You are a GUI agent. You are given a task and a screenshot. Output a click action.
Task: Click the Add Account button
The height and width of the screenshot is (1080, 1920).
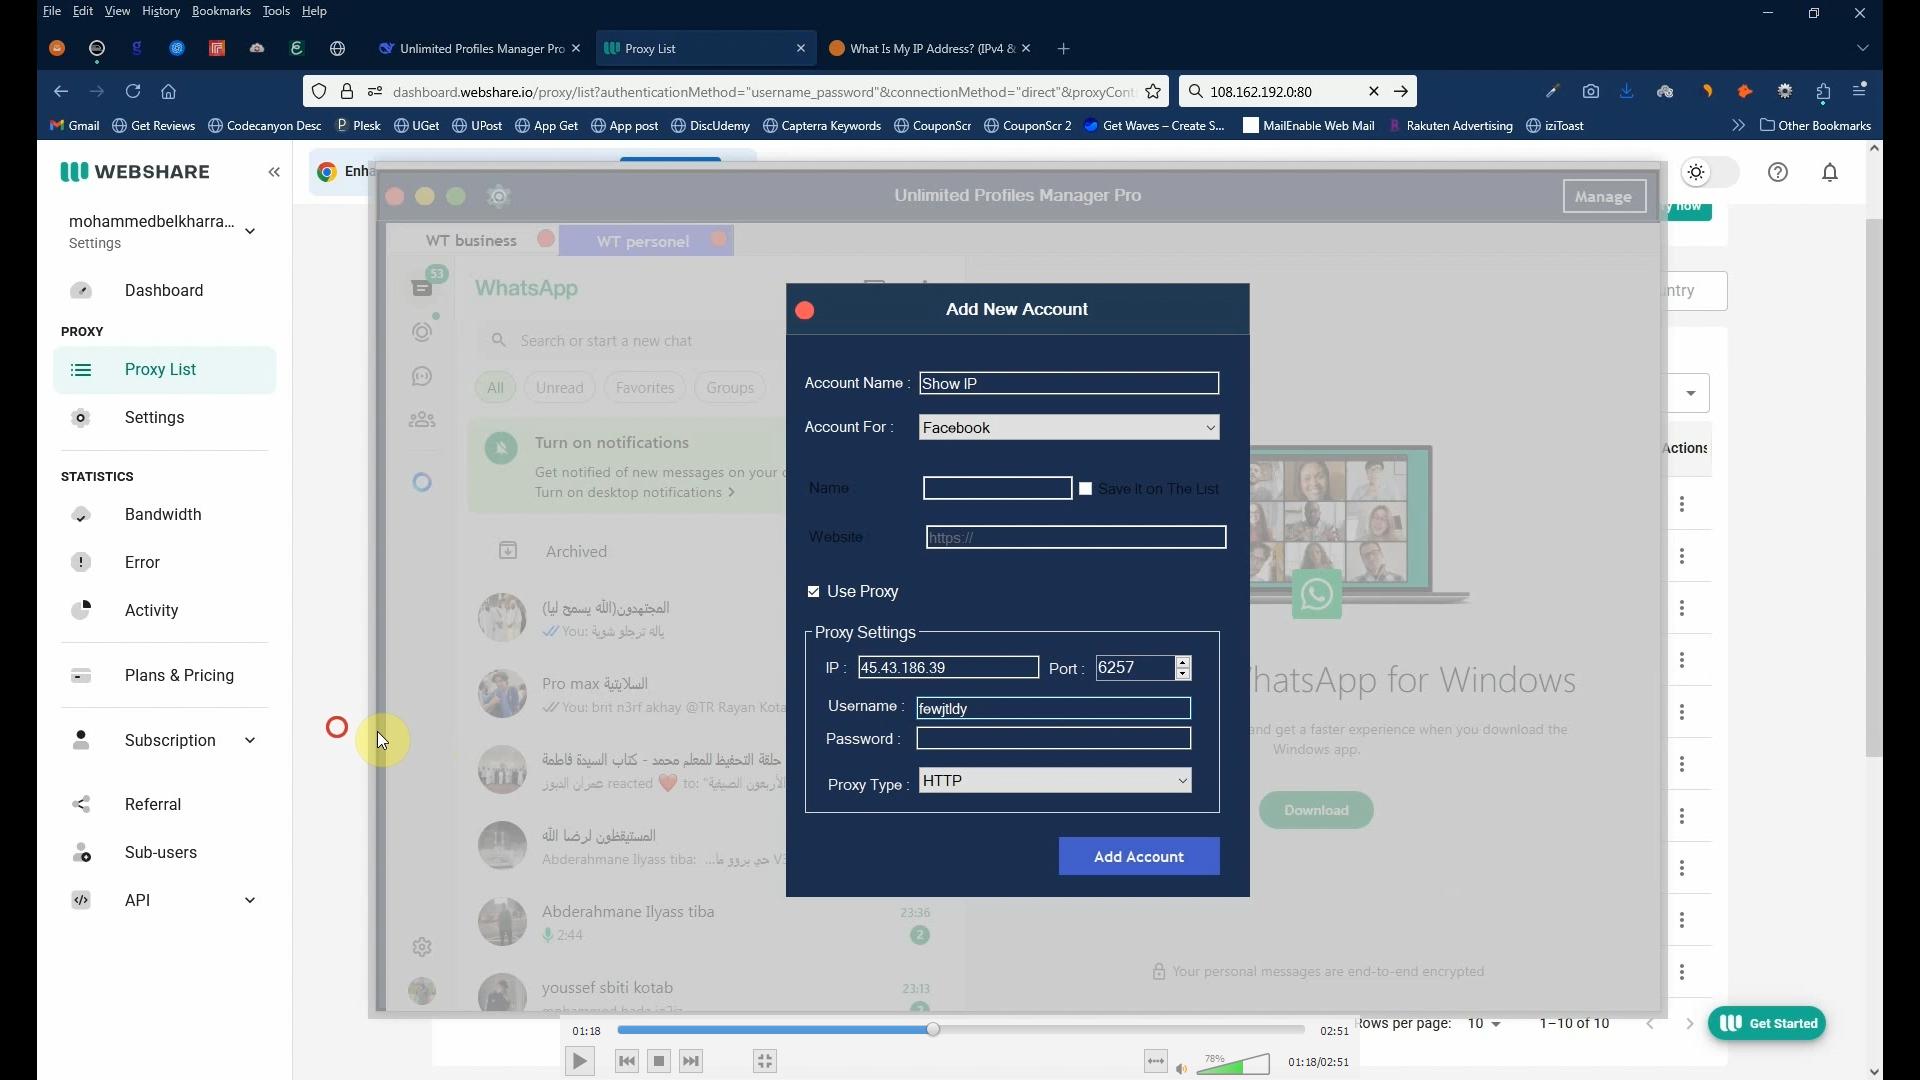point(1138,856)
